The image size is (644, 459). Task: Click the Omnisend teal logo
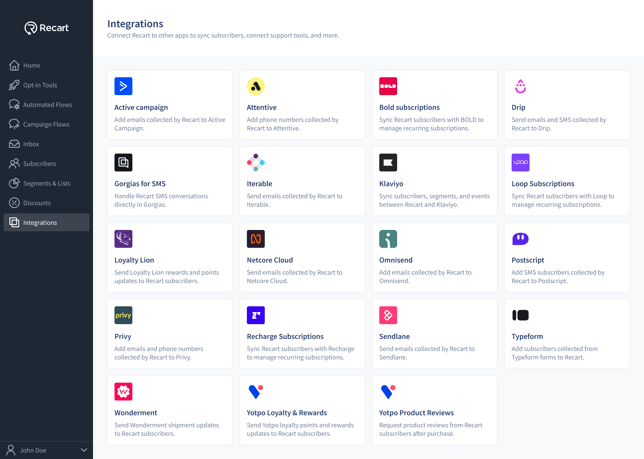click(x=388, y=239)
